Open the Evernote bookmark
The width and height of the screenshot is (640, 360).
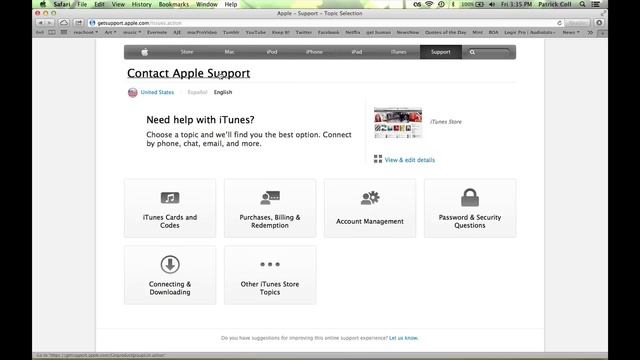pyautogui.click(x=157, y=32)
